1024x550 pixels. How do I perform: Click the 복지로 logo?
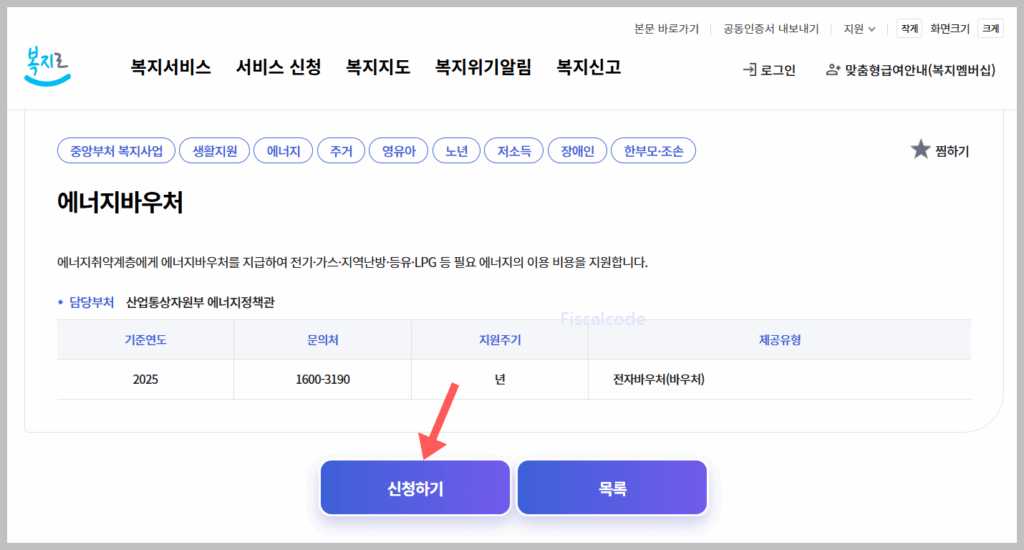click(47, 66)
